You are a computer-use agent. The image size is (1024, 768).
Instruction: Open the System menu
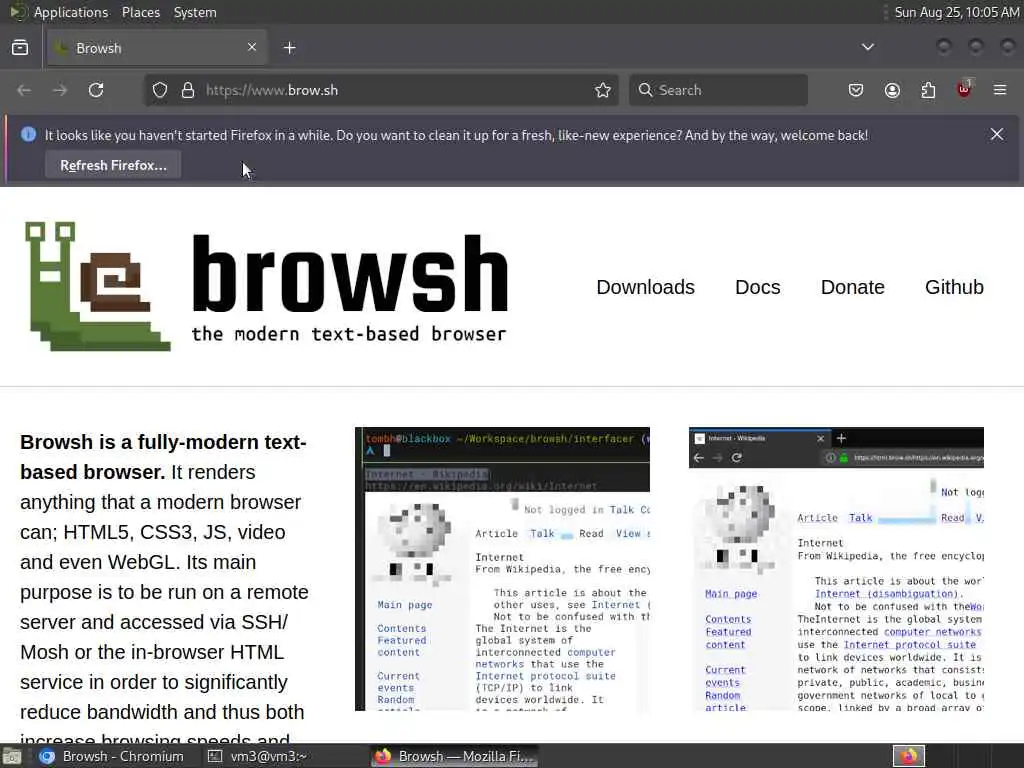195,12
